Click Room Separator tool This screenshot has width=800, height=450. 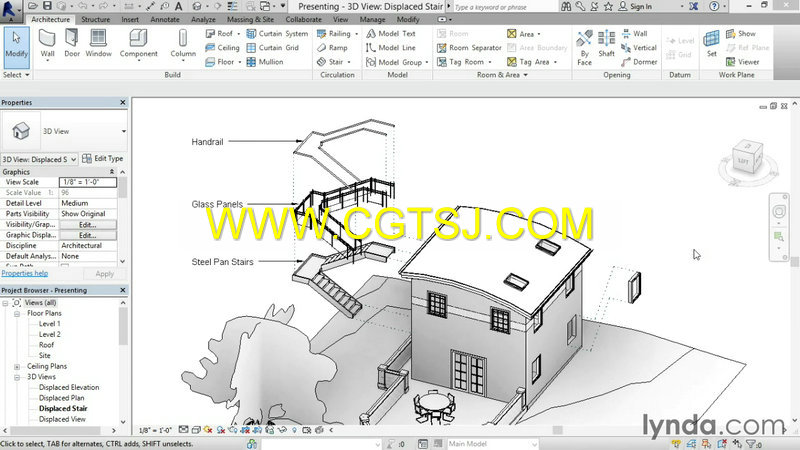point(469,47)
